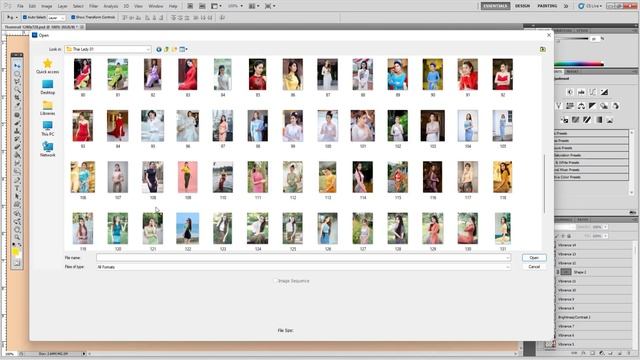
Task: Open Quick access in the places bar
Action: pos(47,66)
